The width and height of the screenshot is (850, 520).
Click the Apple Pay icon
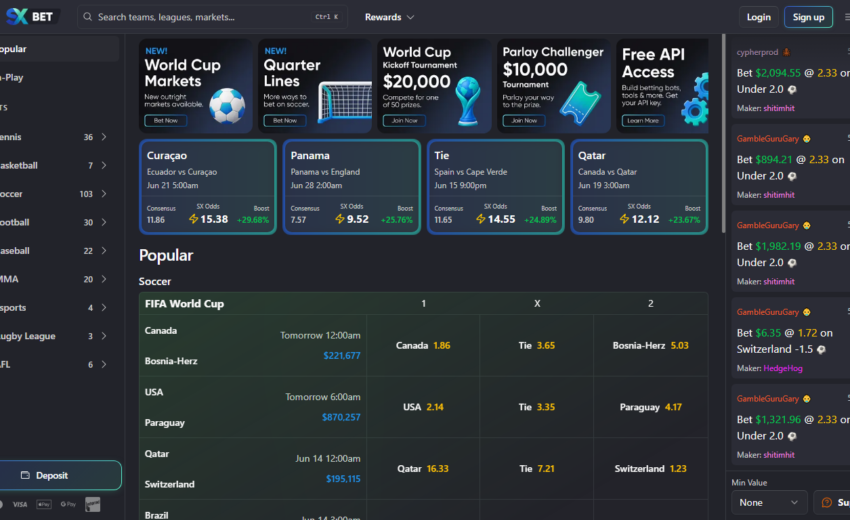44,504
